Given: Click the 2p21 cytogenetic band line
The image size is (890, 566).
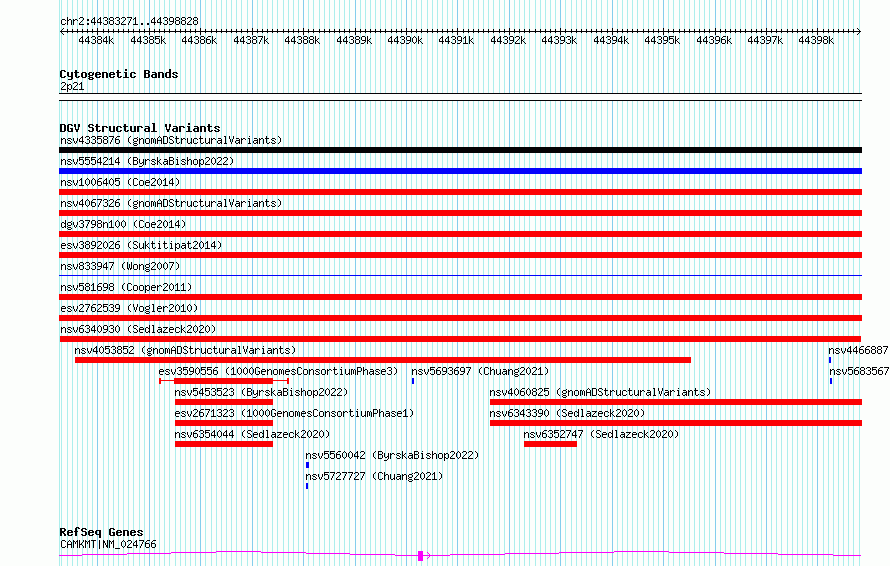Looking at the screenshot, I should click(460, 94).
